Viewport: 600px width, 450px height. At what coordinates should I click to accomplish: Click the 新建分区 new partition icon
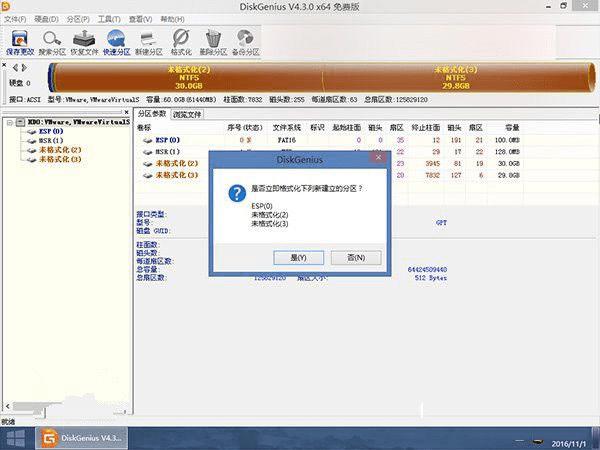(148, 43)
